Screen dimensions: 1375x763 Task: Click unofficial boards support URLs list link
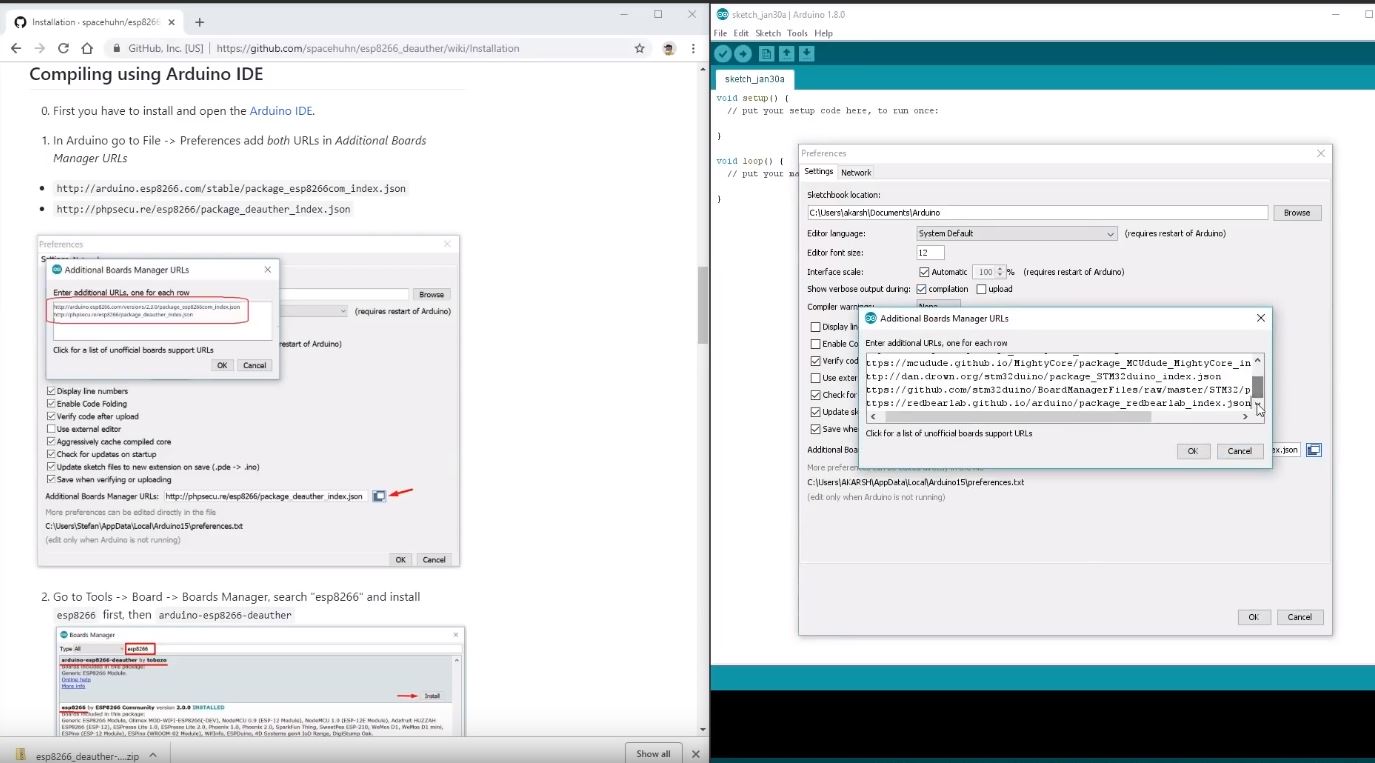(x=948, y=433)
